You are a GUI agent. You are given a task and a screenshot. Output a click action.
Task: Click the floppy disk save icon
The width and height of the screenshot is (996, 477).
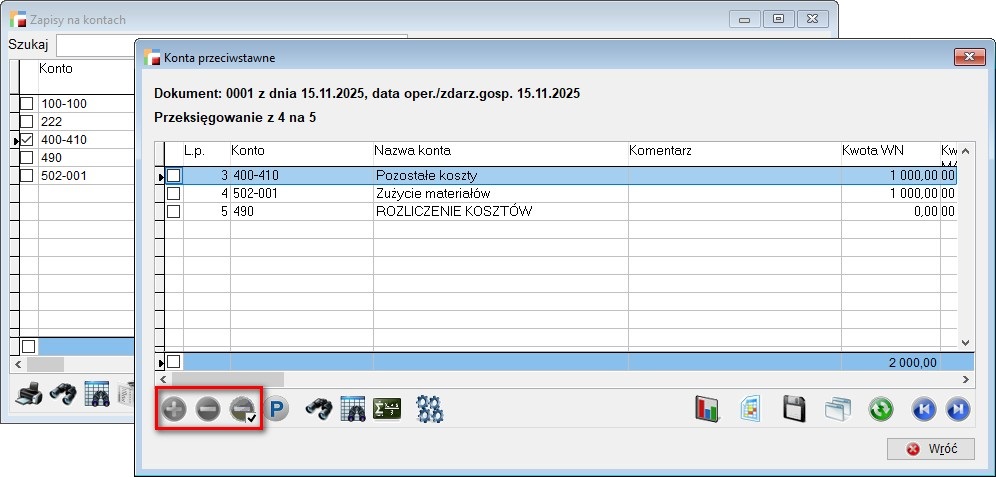point(794,409)
